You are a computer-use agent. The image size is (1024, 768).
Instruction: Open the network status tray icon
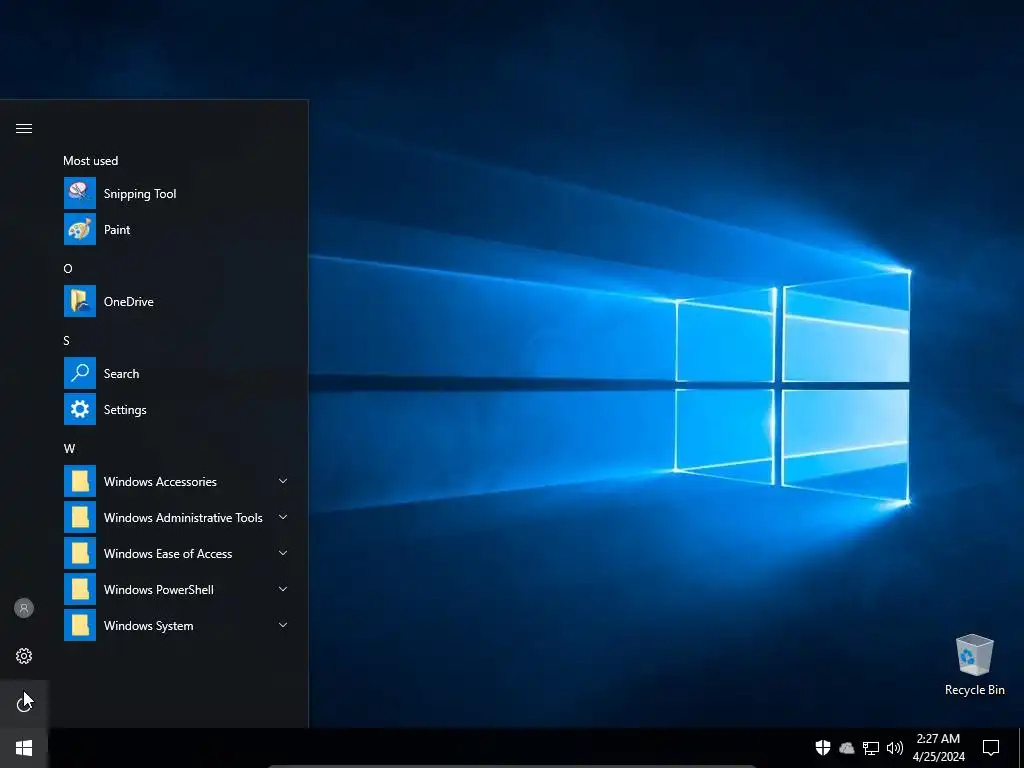(871, 748)
